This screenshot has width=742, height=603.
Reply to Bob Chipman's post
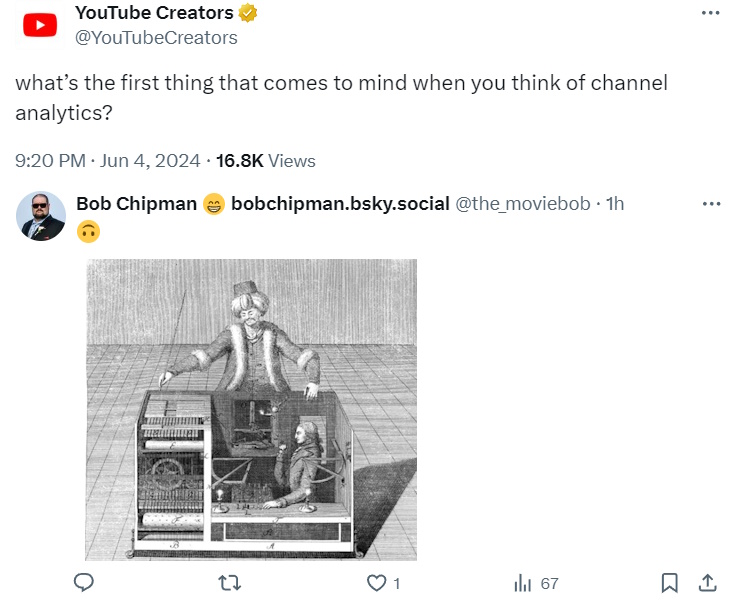(x=85, y=582)
